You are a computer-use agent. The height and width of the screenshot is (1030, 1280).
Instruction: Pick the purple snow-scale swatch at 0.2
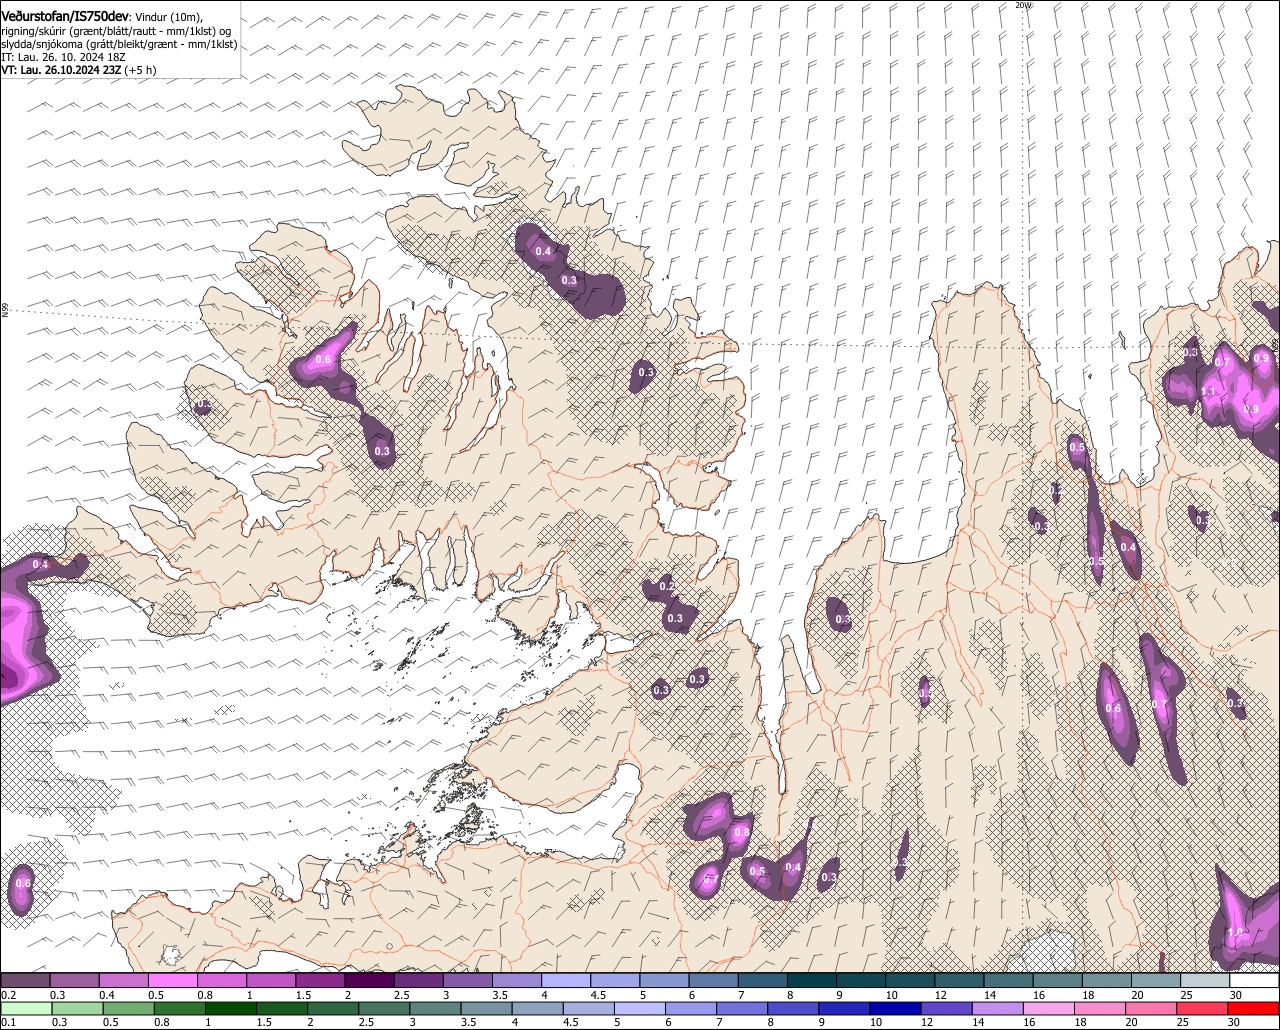pos(25,980)
